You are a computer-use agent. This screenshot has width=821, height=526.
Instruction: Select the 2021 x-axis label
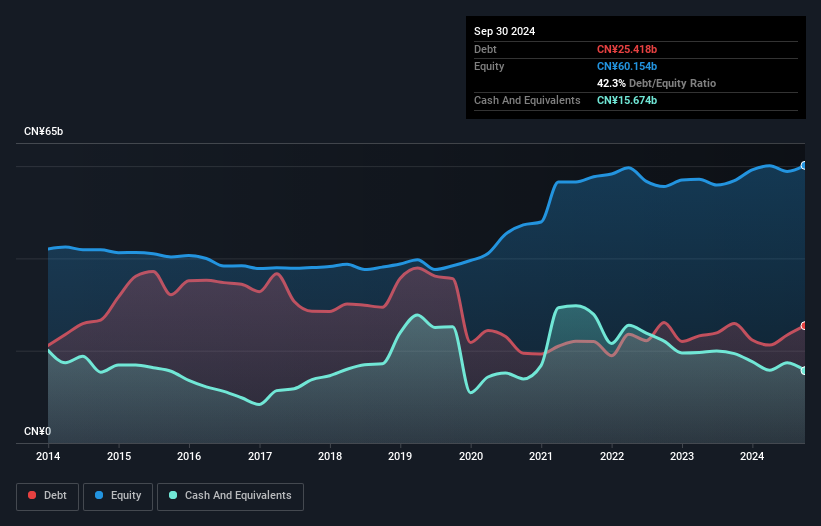coord(541,457)
